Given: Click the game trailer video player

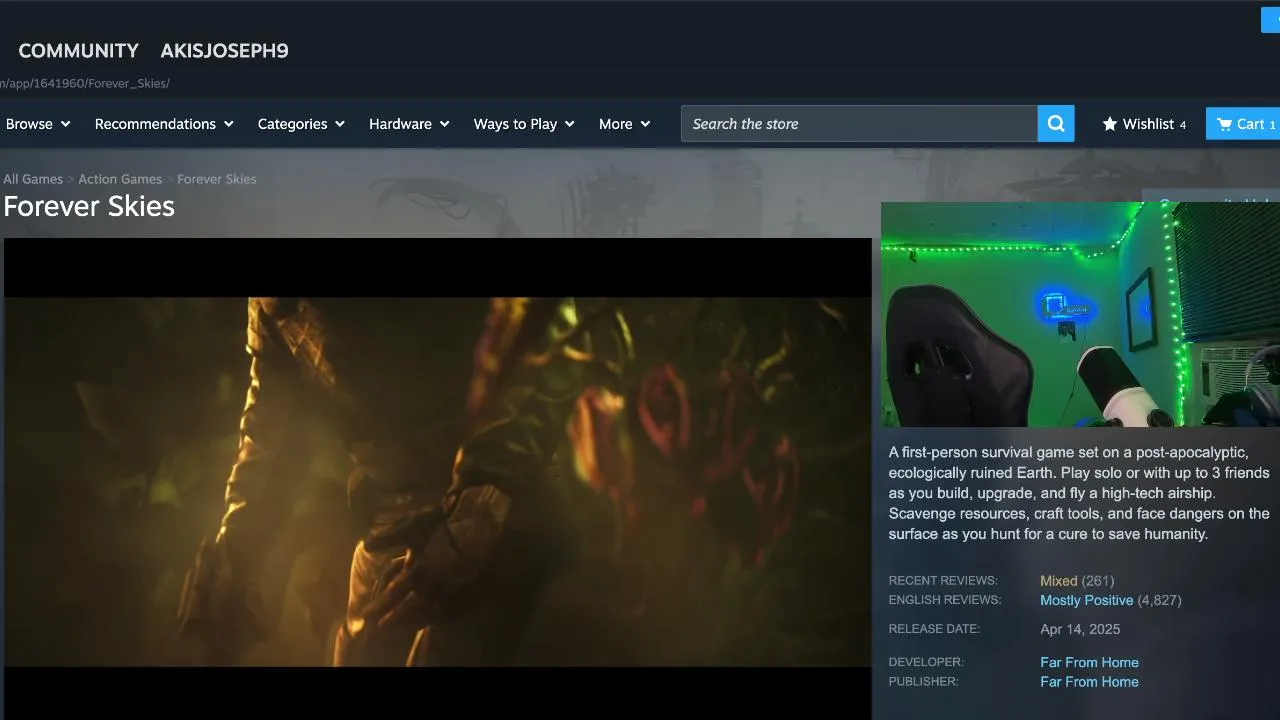Looking at the screenshot, I should [438, 479].
